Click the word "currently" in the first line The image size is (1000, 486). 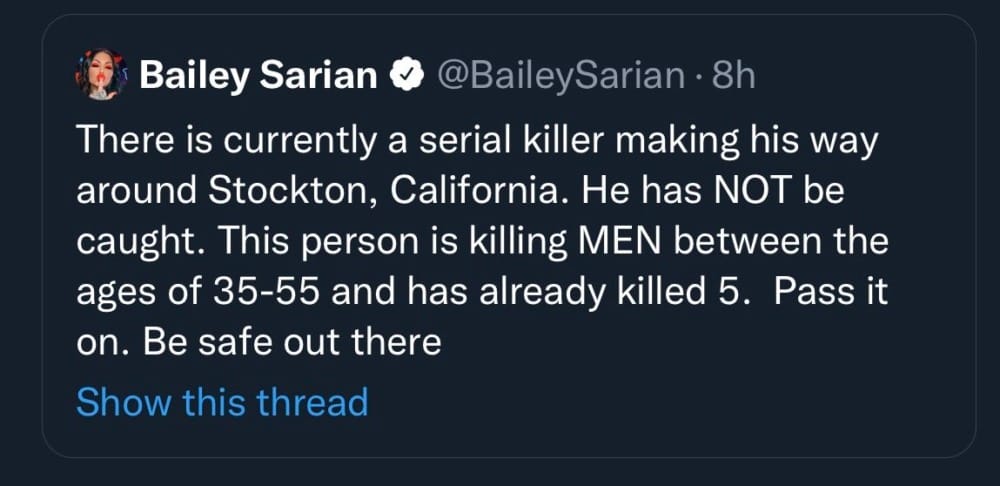click(x=303, y=139)
